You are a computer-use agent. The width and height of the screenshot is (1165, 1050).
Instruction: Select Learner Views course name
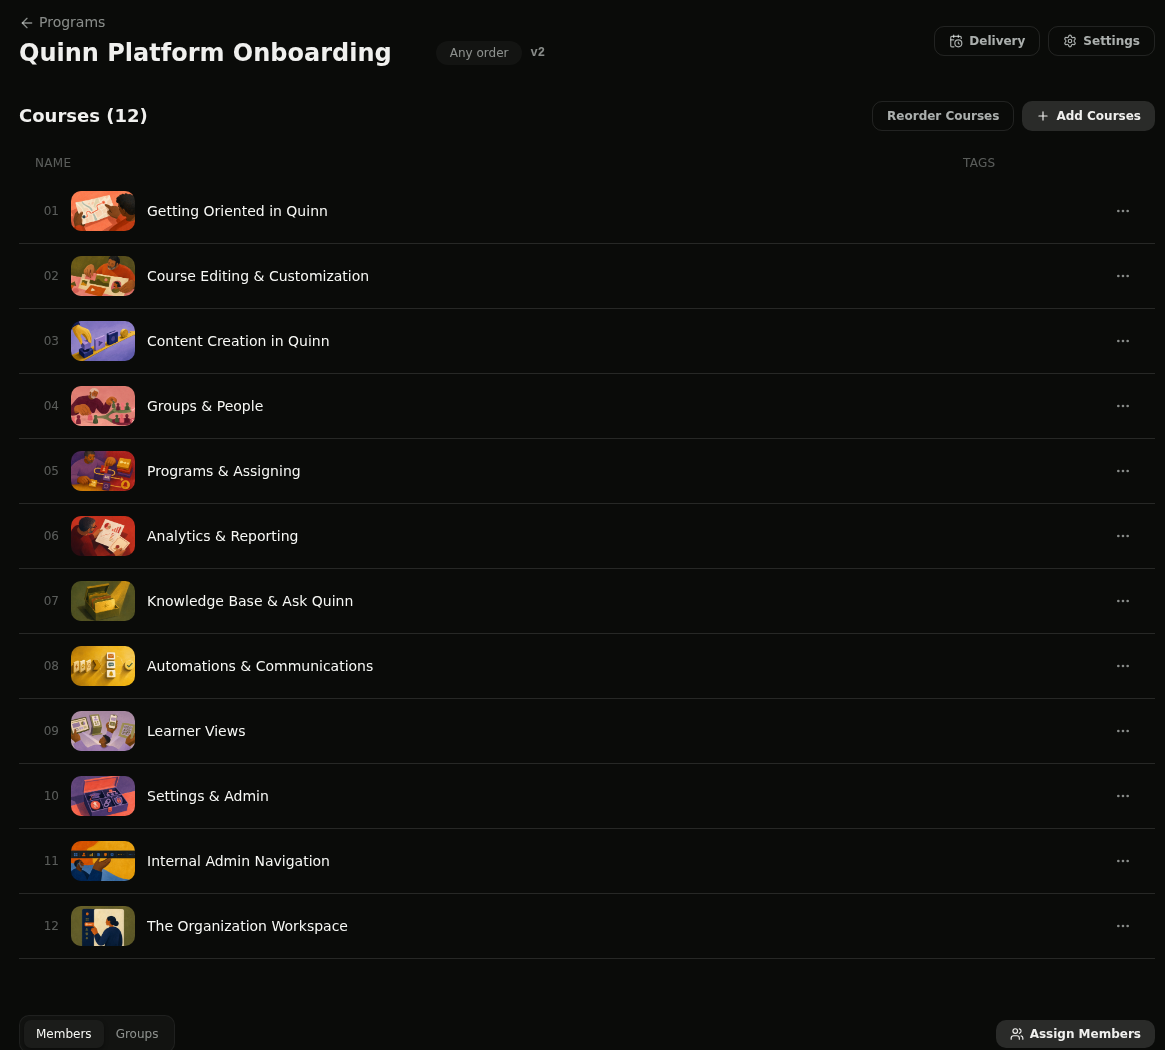(x=196, y=731)
